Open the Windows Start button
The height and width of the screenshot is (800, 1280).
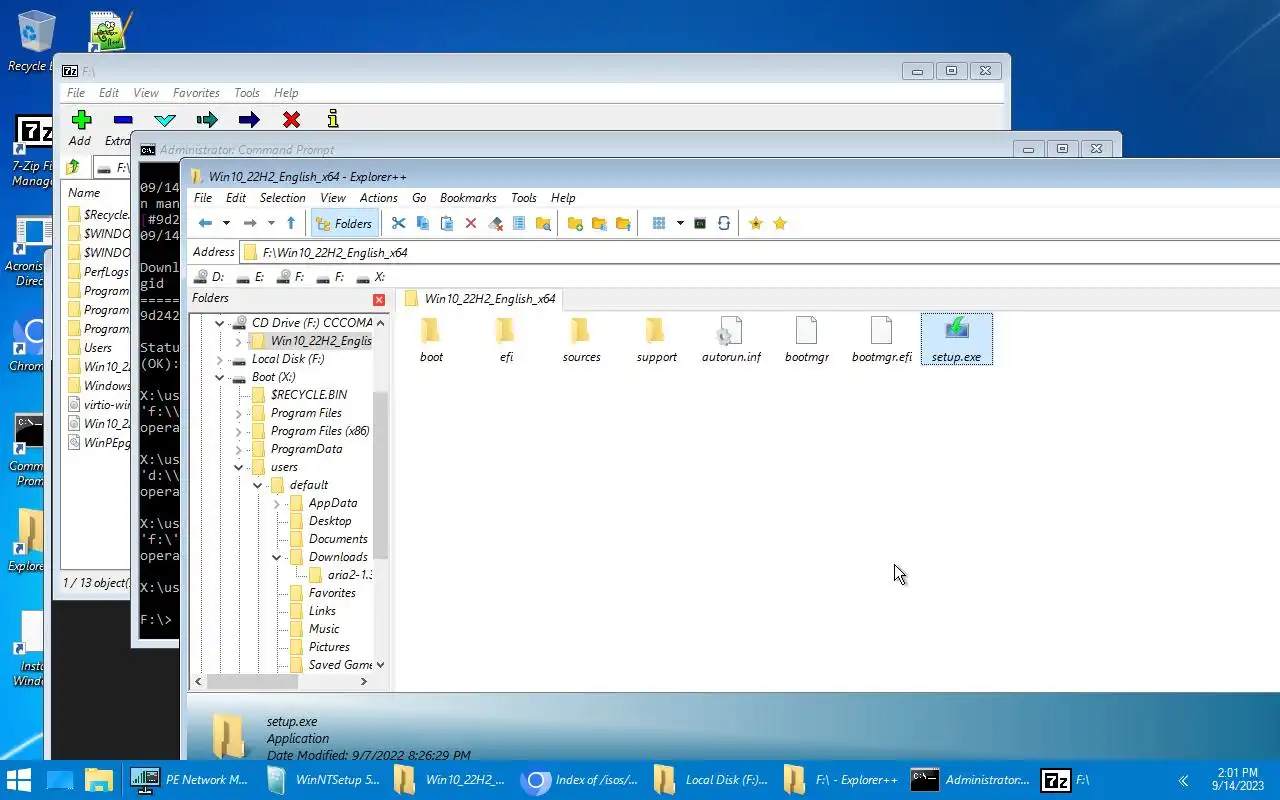tap(19, 780)
